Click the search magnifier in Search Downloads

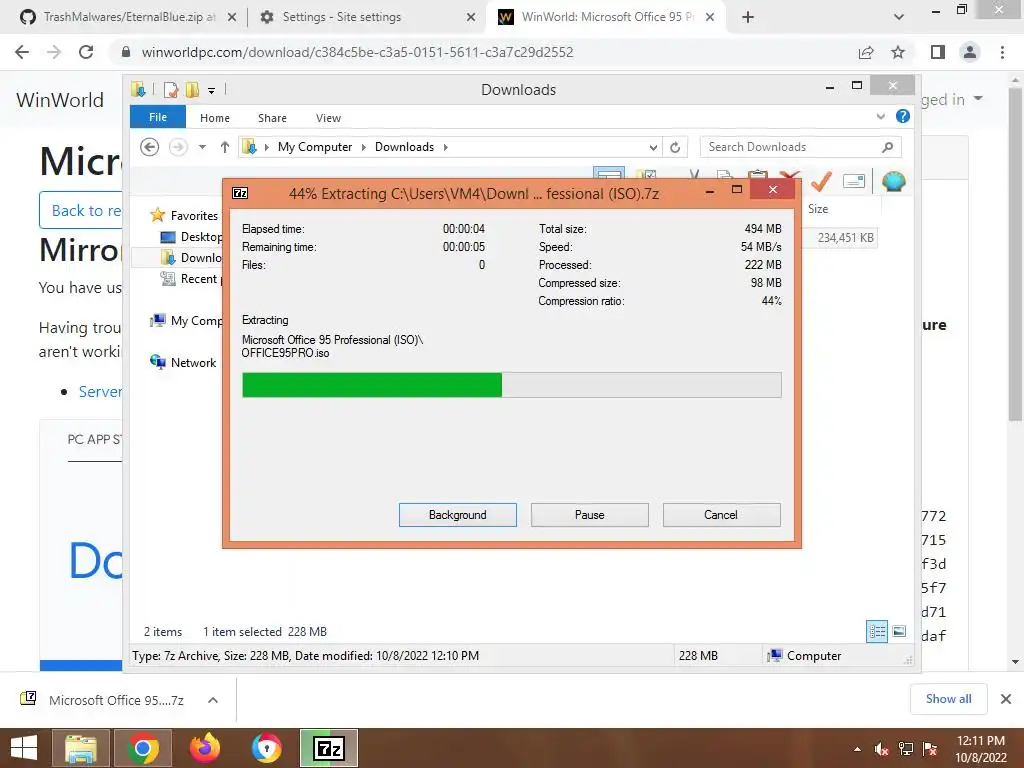[x=887, y=147]
